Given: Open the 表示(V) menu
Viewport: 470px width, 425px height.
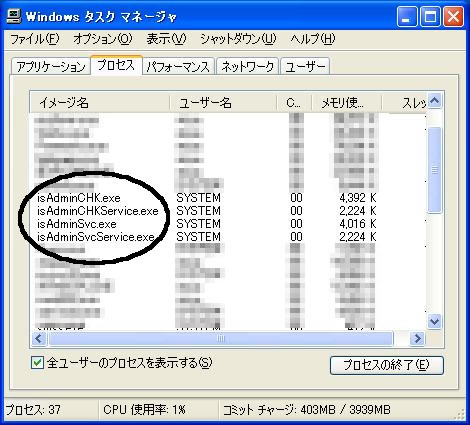Looking at the screenshot, I should click(x=166, y=39).
